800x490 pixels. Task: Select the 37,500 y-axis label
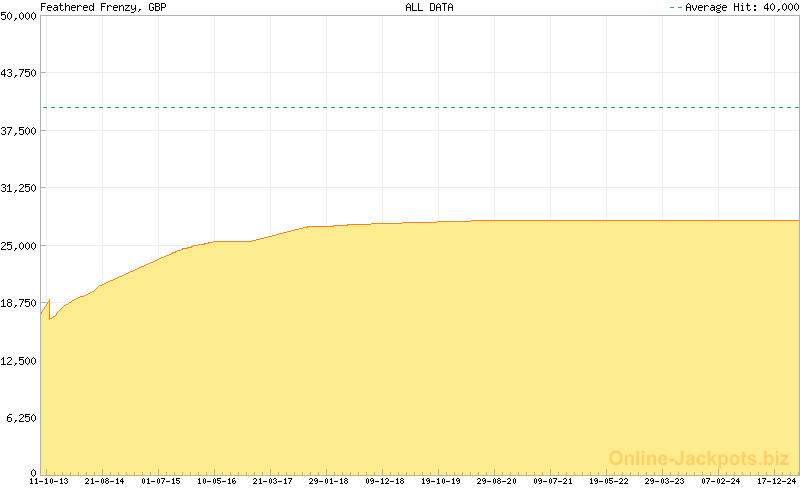(19, 131)
